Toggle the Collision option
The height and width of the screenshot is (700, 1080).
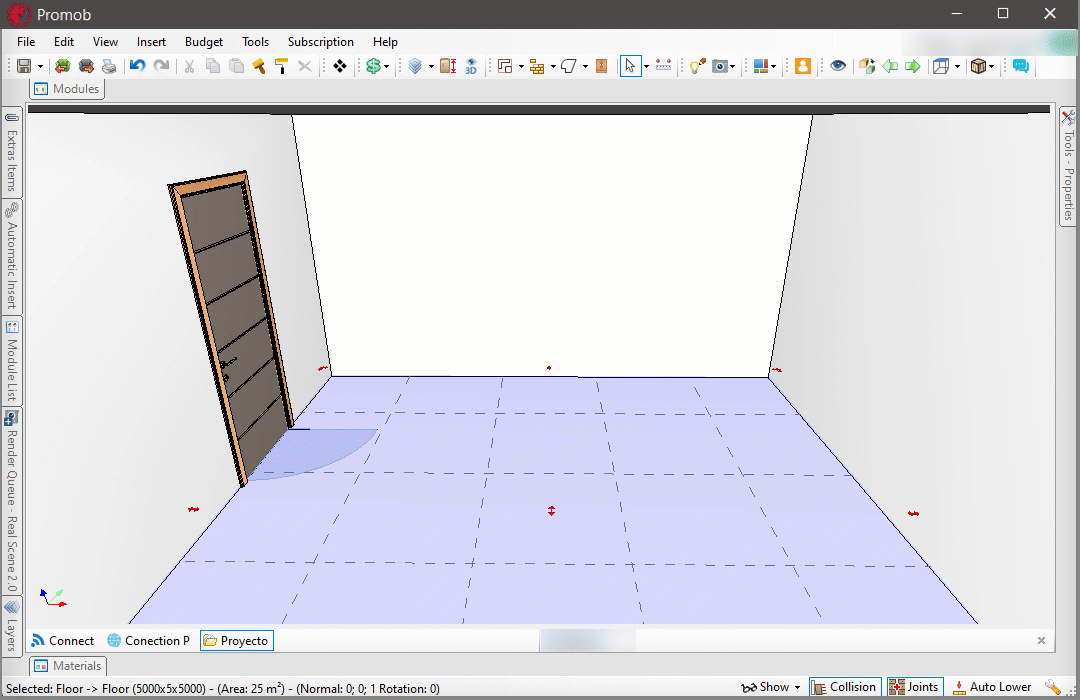point(845,687)
